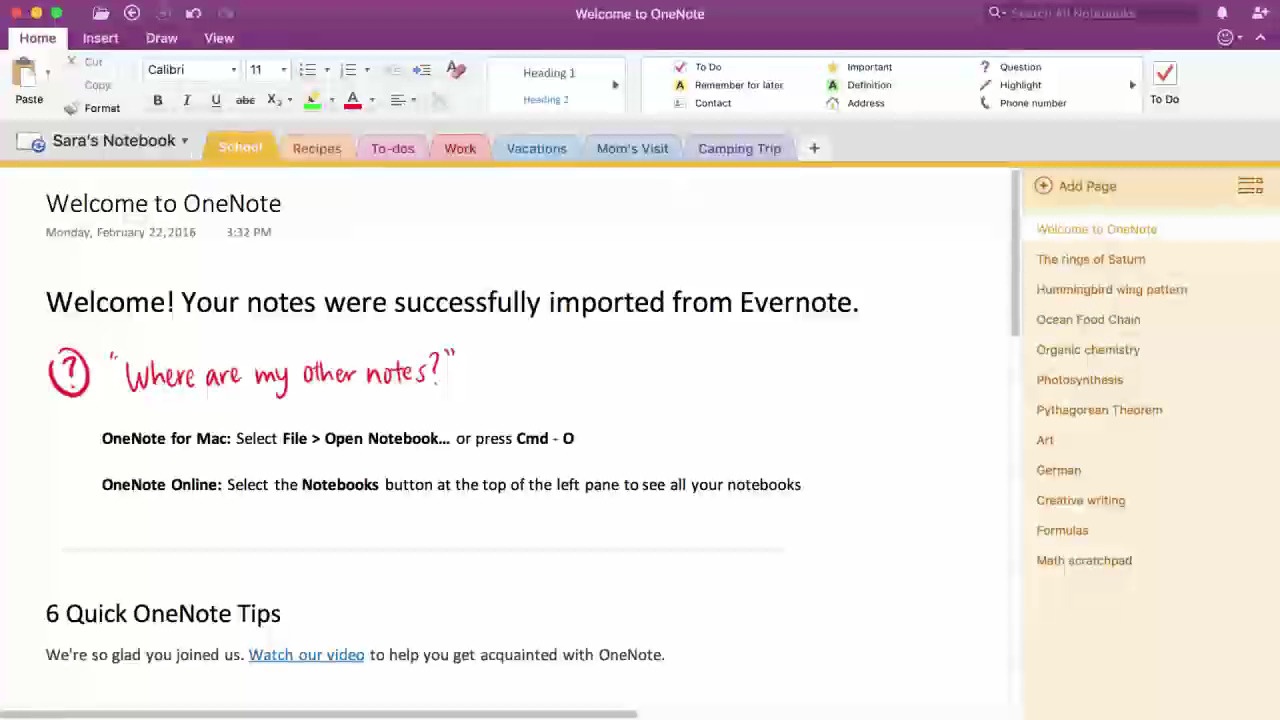1280x720 pixels.
Task: Undo the last action
Action: pos(193,13)
